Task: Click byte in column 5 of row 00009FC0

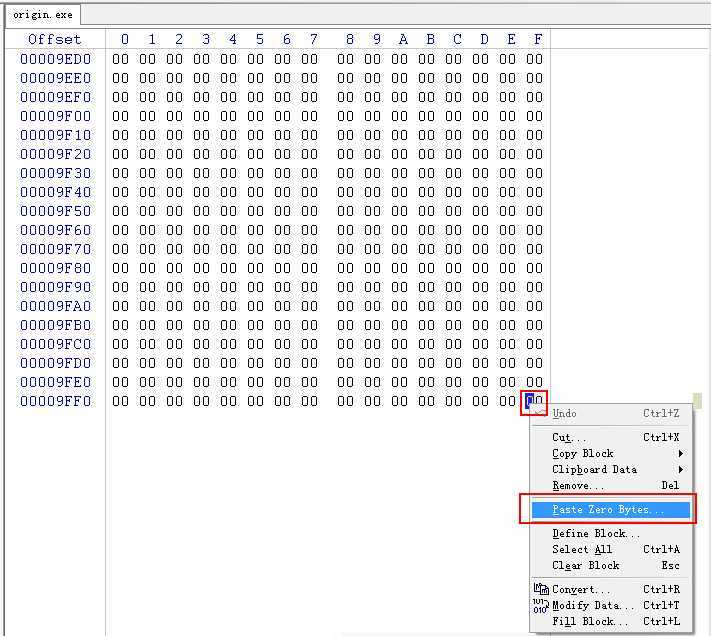Action: (x=256, y=345)
